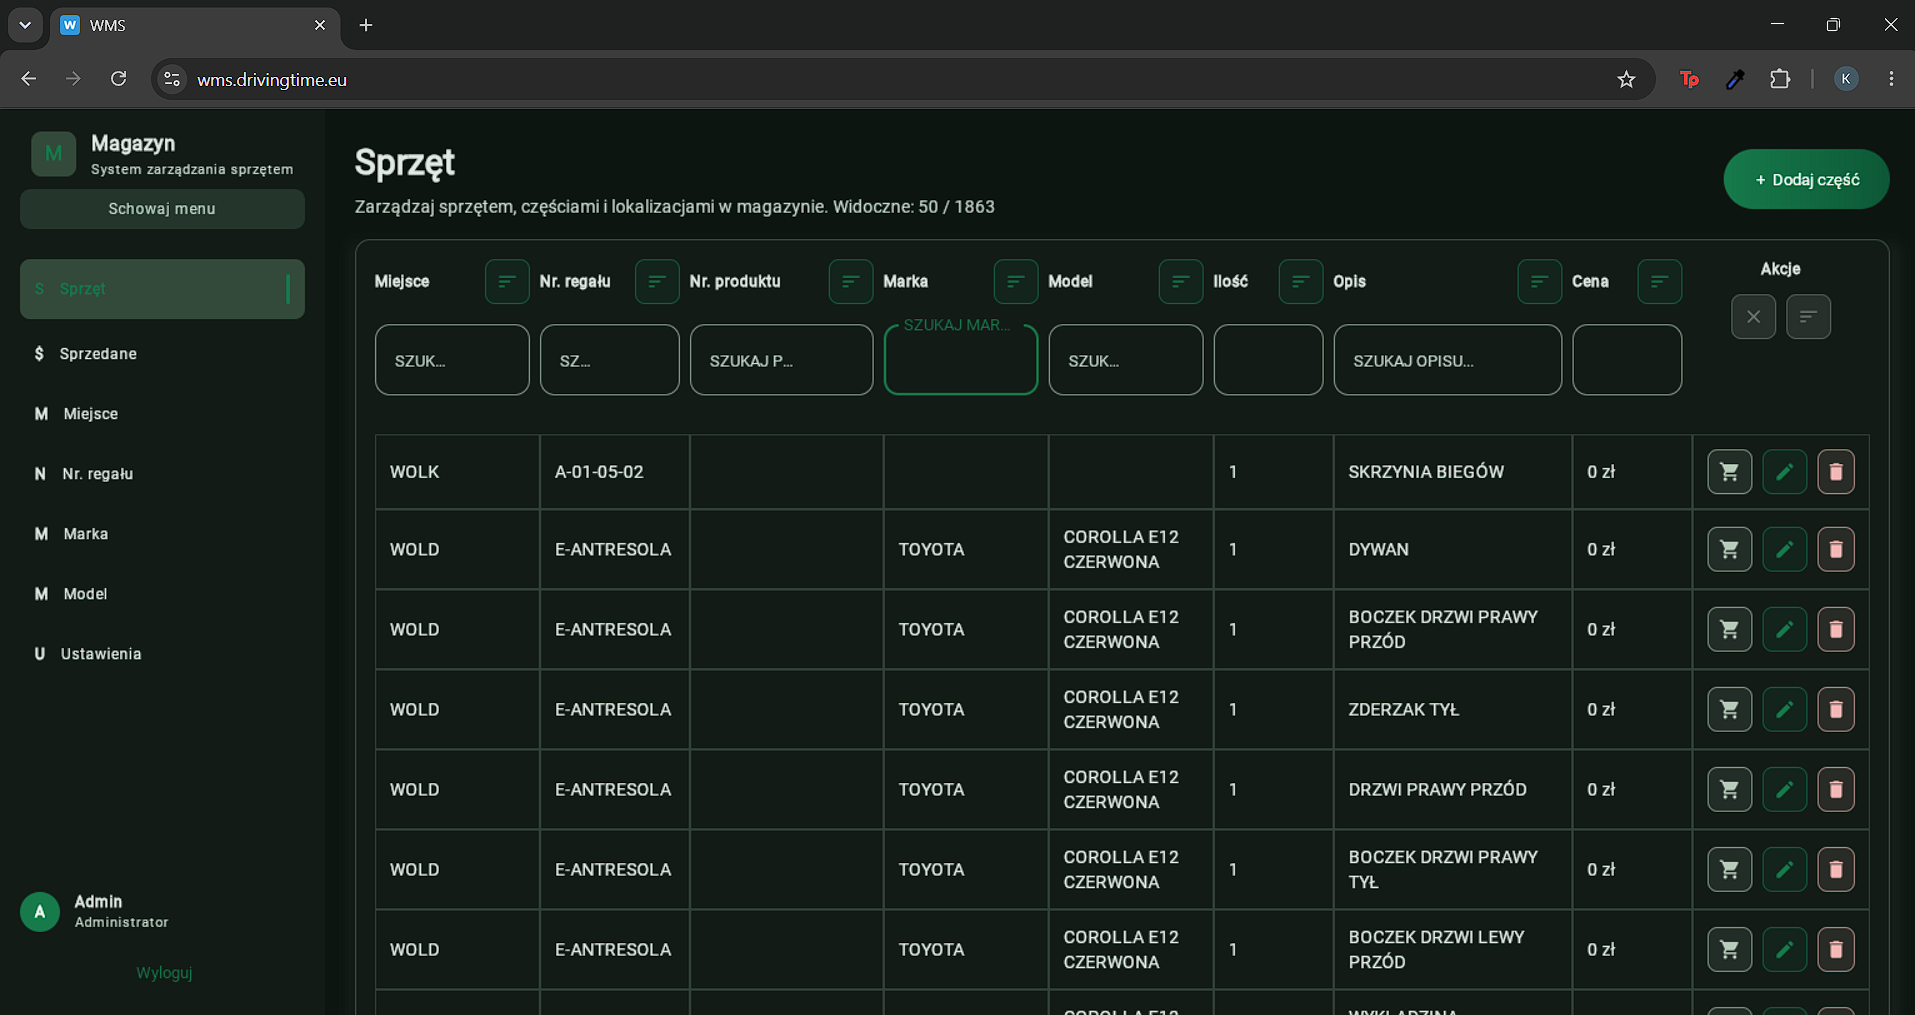The height and width of the screenshot is (1015, 1915).
Task: Clear filters with X button under Akcje
Action: (x=1753, y=317)
